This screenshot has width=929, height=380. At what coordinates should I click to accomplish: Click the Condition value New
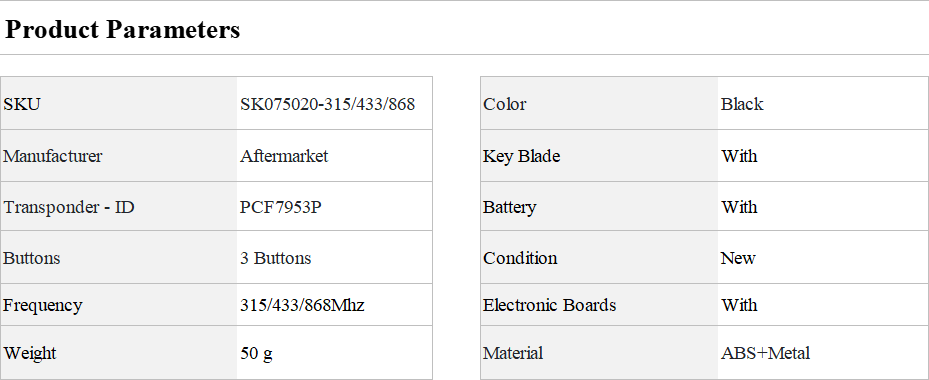coord(738,258)
